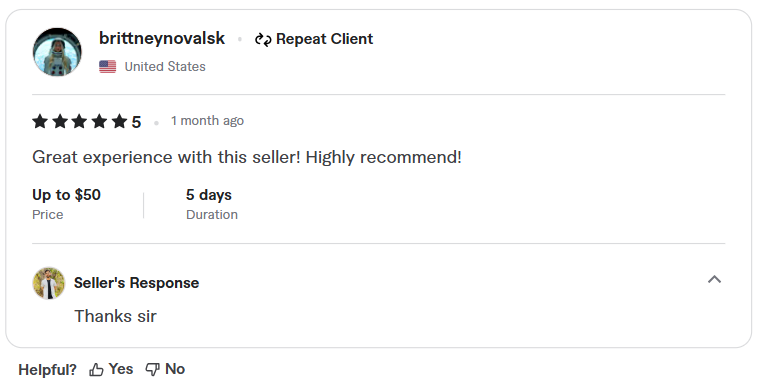Click the 5 days duration value
766x392 pixels.
pos(209,195)
